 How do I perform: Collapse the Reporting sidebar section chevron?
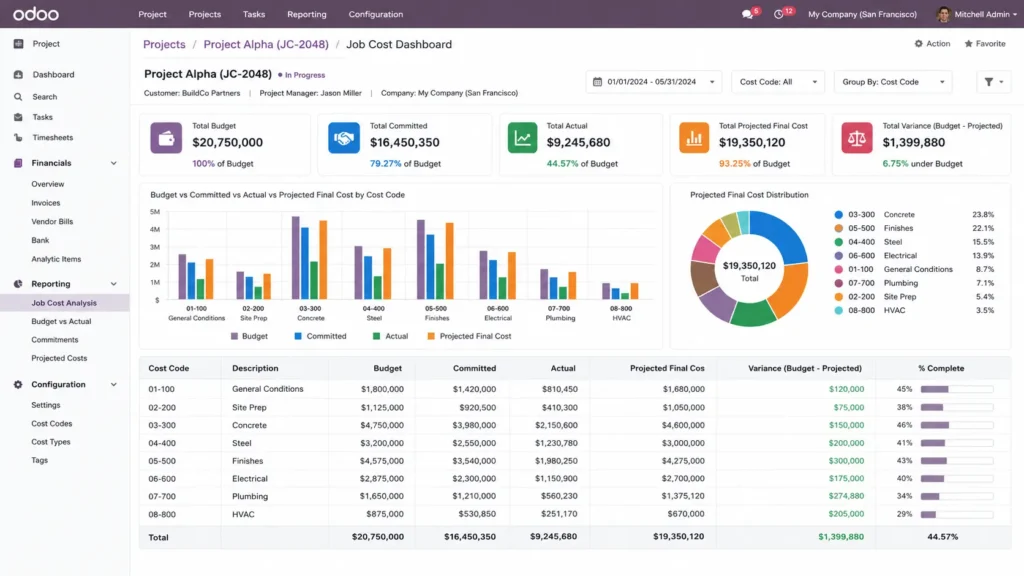(x=114, y=284)
